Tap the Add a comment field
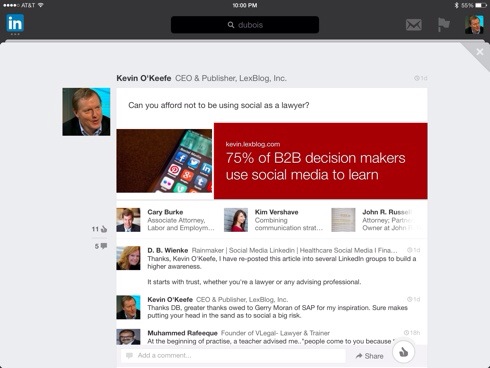Viewport: 490px width, 368px height. pyautogui.click(x=233, y=356)
